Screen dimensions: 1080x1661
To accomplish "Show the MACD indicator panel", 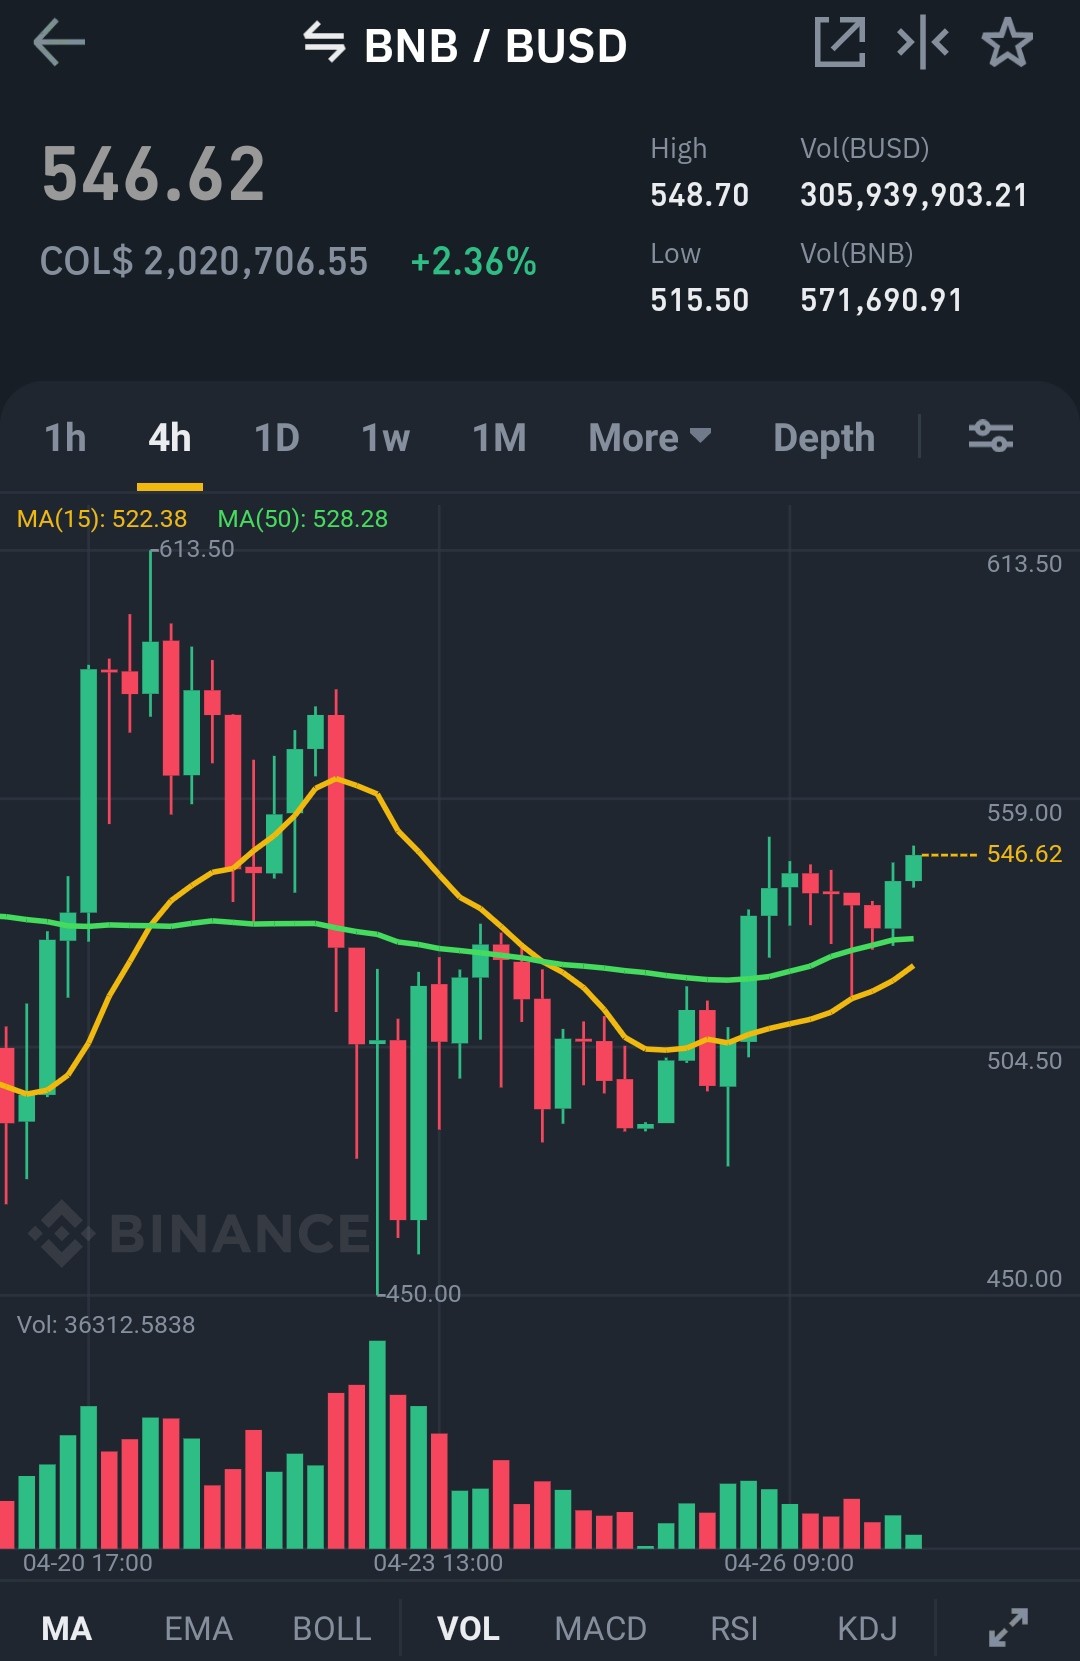I will point(601,1628).
